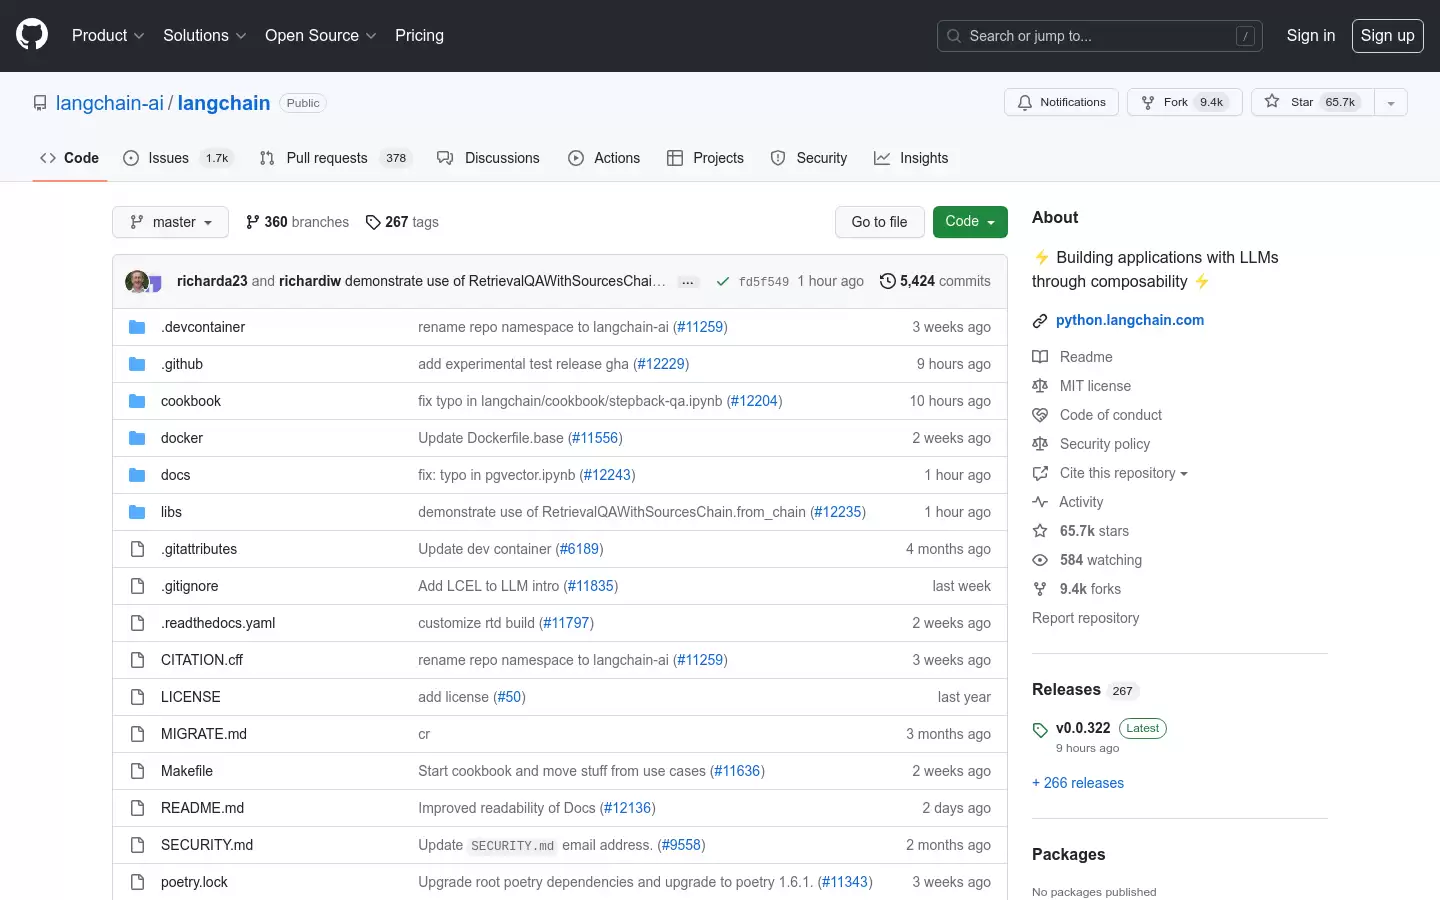The width and height of the screenshot is (1440, 900).
Task: Click the libs folder icon
Action: (x=137, y=512)
